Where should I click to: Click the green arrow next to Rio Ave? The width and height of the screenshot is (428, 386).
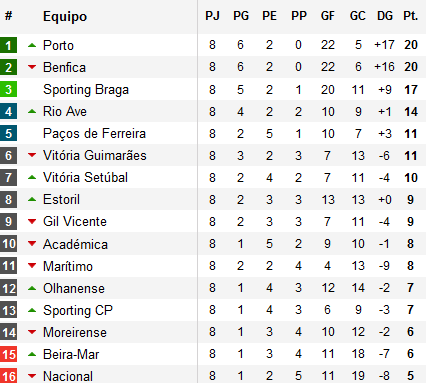[32, 111]
